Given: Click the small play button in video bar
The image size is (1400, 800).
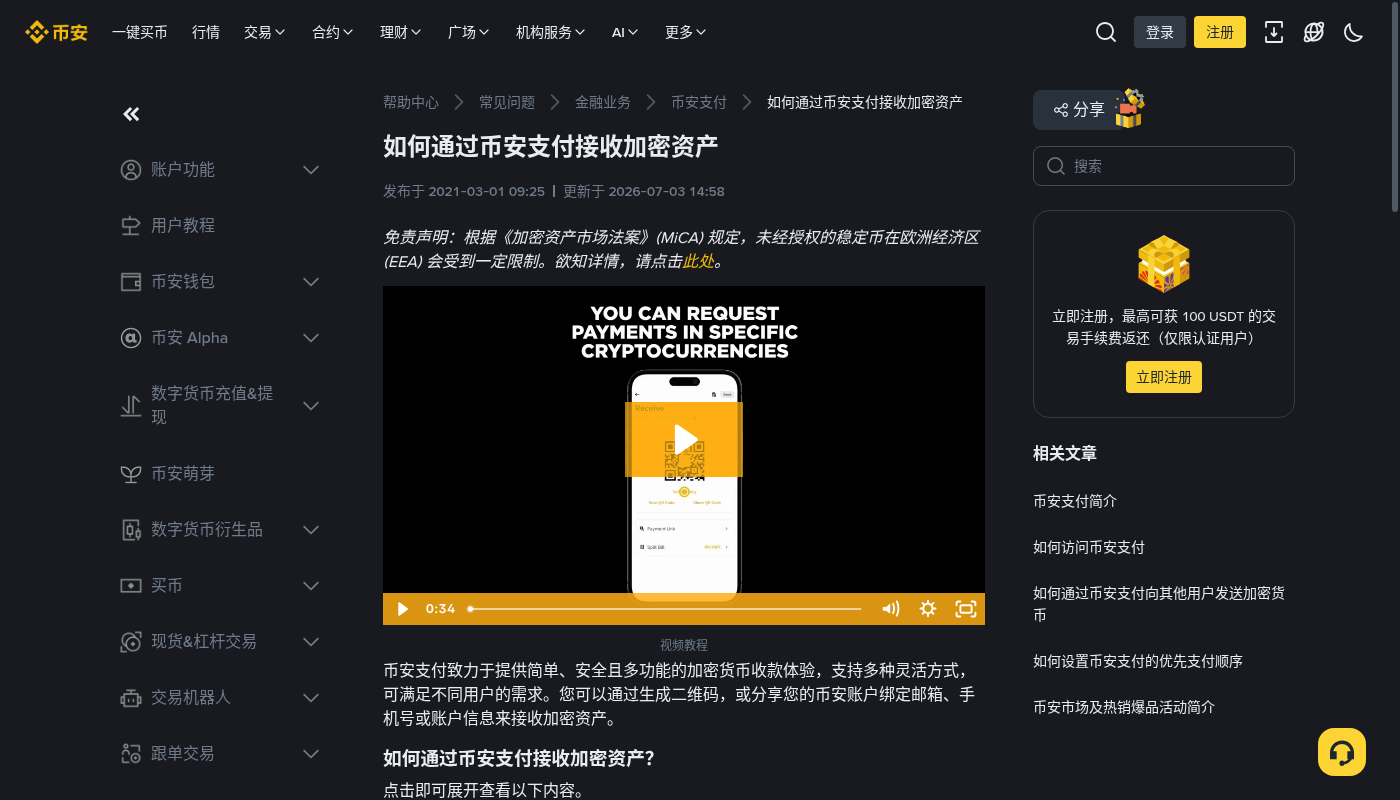Looking at the screenshot, I should (402, 609).
